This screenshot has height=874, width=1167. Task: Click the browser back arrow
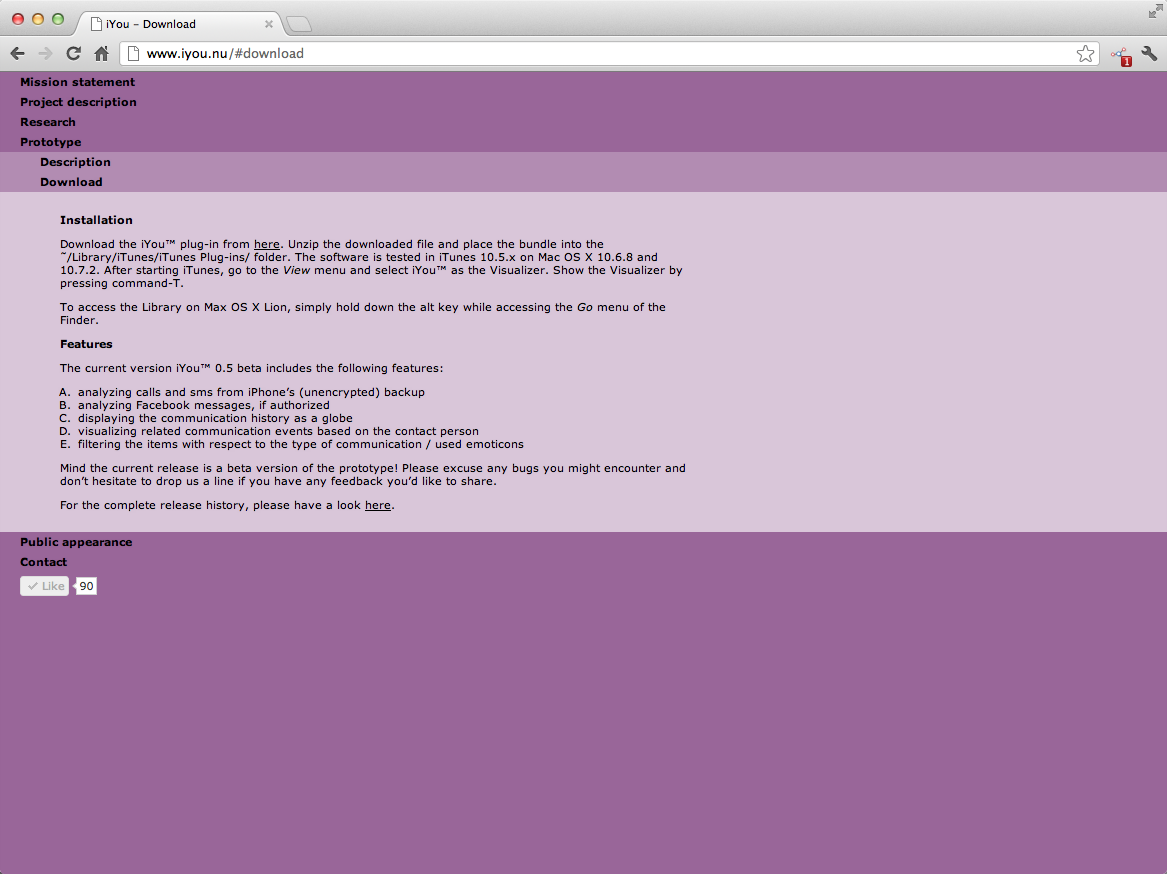tap(17, 54)
